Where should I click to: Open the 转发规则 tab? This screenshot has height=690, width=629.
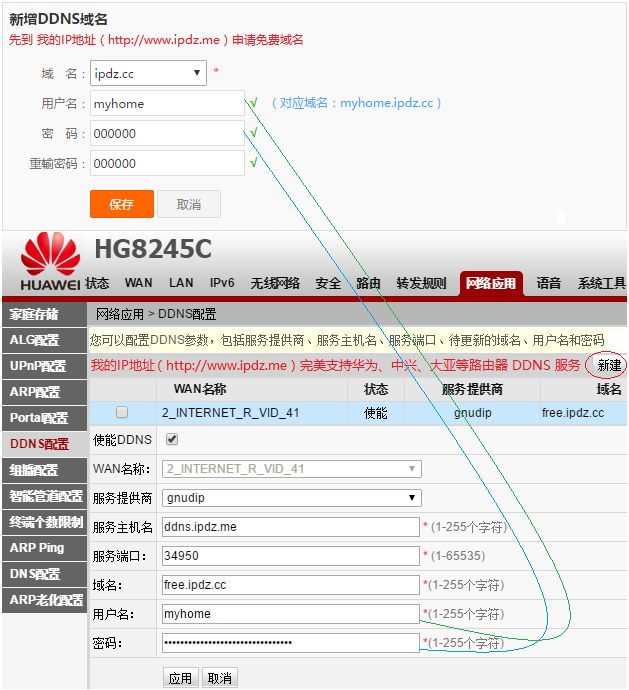pyautogui.click(x=421, y=283)
